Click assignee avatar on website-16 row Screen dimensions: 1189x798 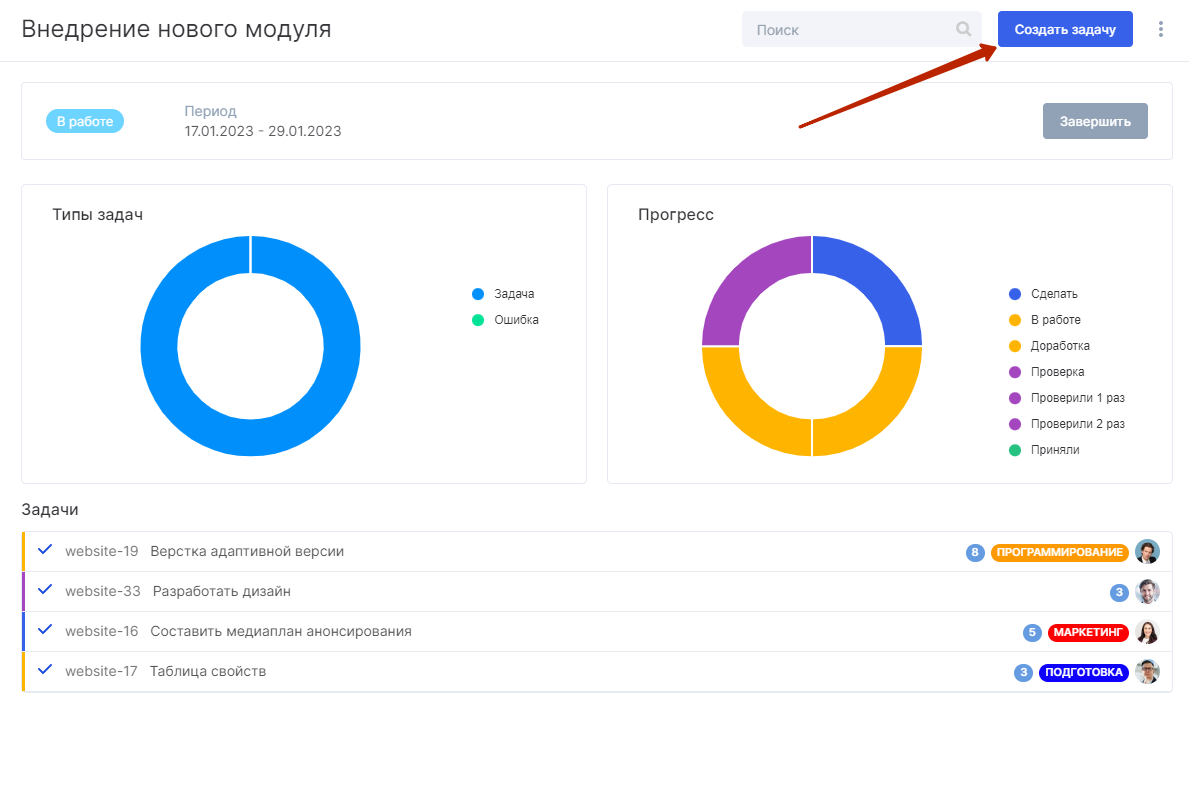[1147, 632]
